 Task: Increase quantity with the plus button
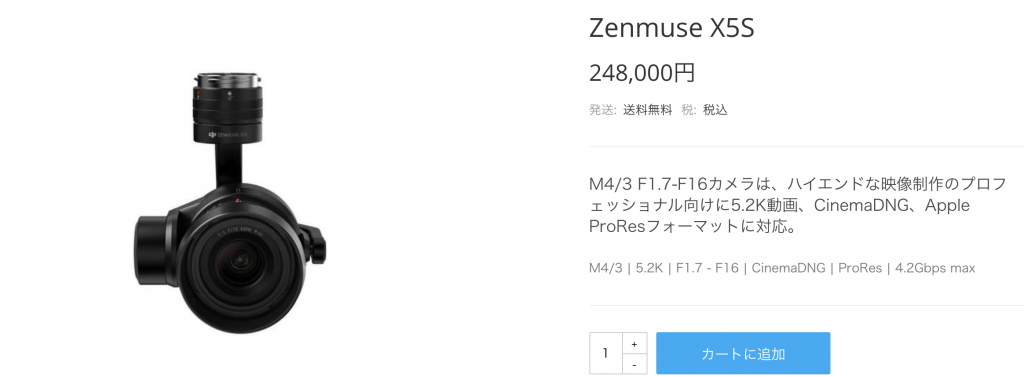pos(634,343)
